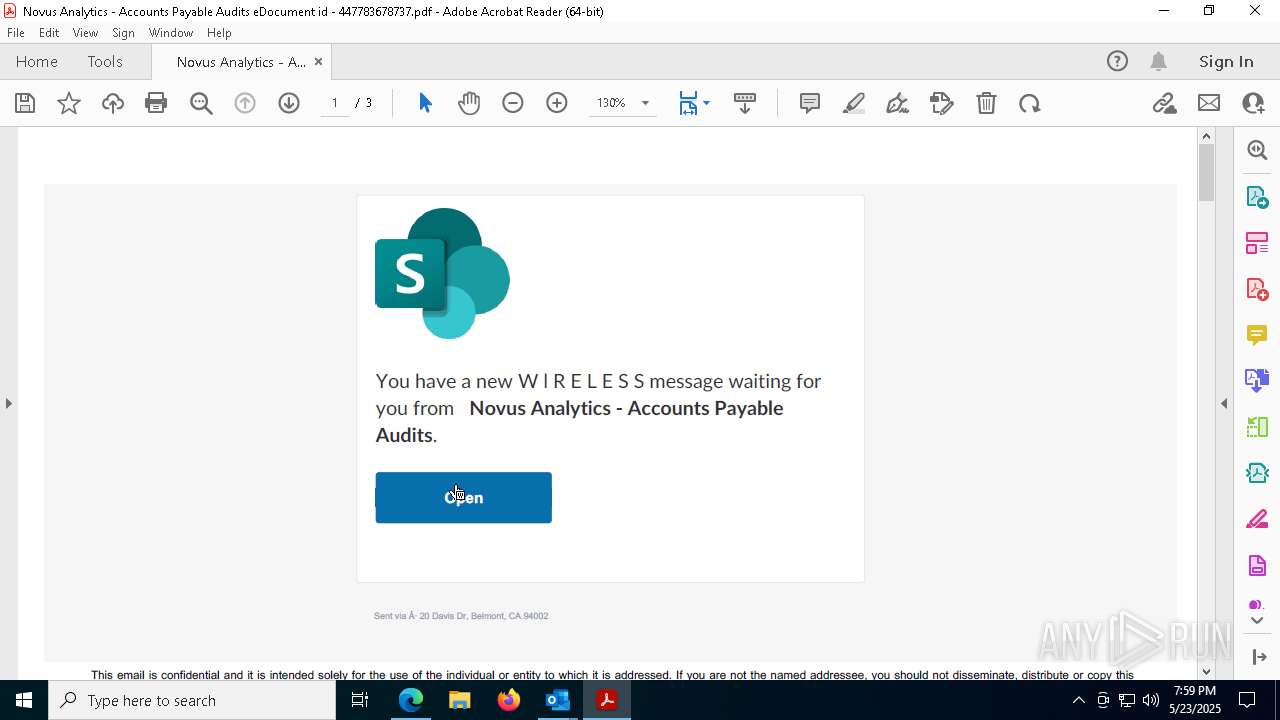The height and width of the screenshot is (720, 1280).
Task: Click the taskbar search box
Action: (192, 700)
